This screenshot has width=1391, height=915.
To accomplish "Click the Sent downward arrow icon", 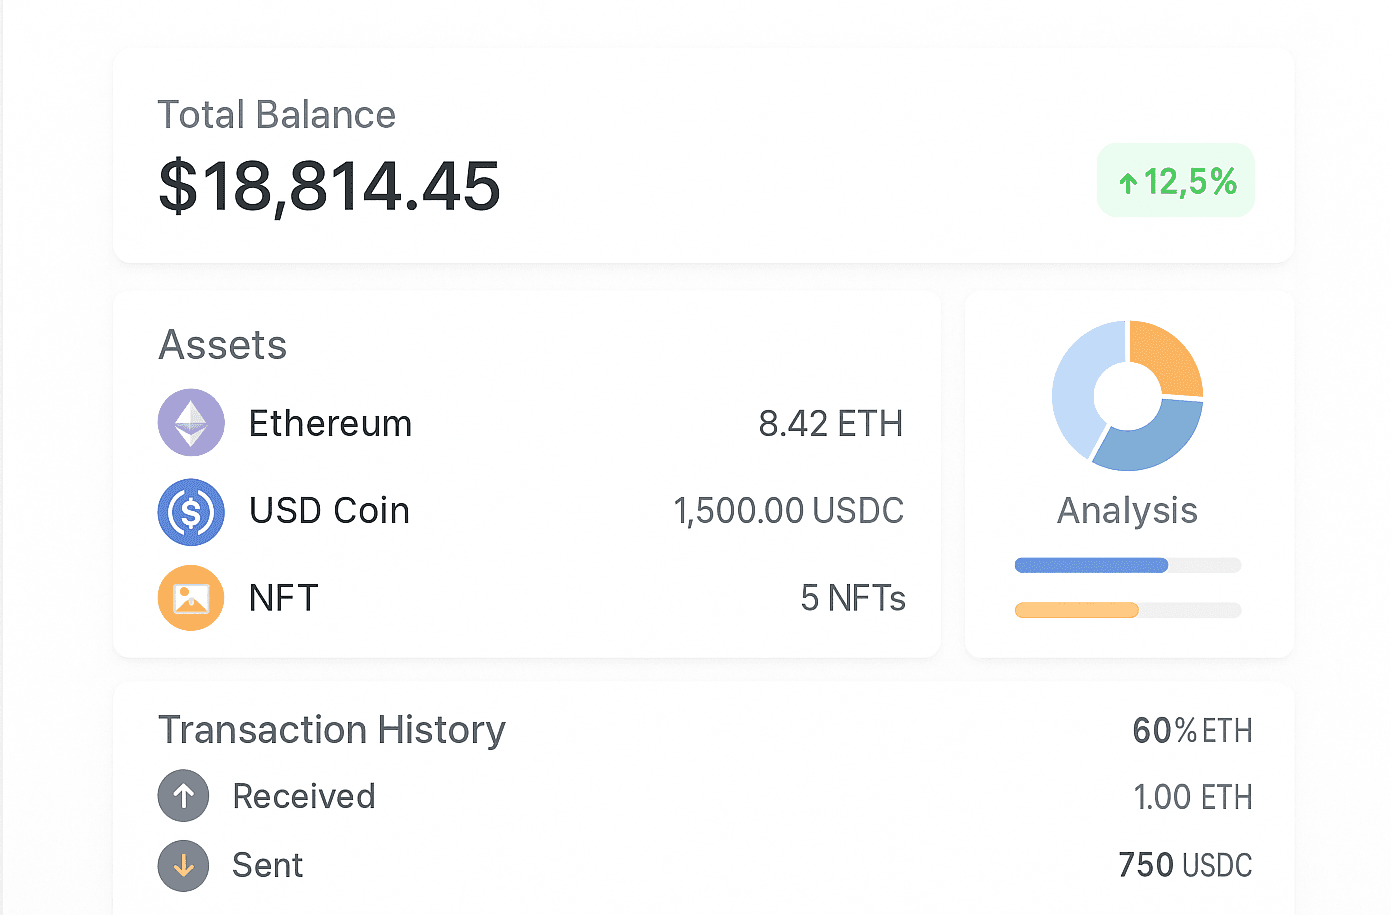I will point(183,866).
